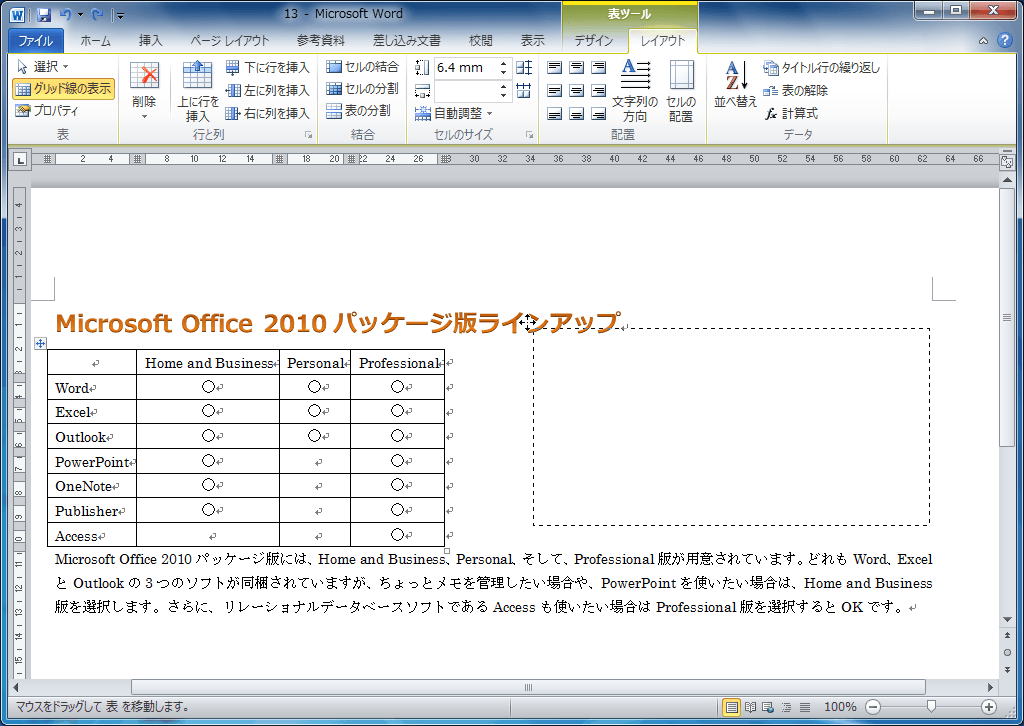The image size is (1024, 726).
Task: Insert row below (下に行を挿入)
Action: pos(267,67)
